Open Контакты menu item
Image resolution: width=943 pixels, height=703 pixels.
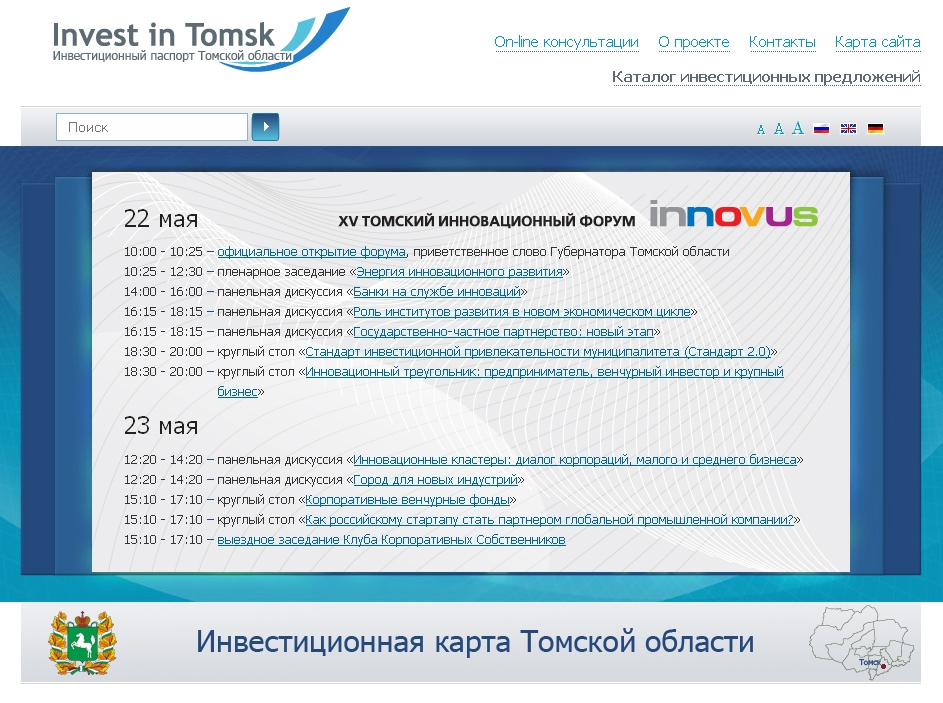pos(782,42)
